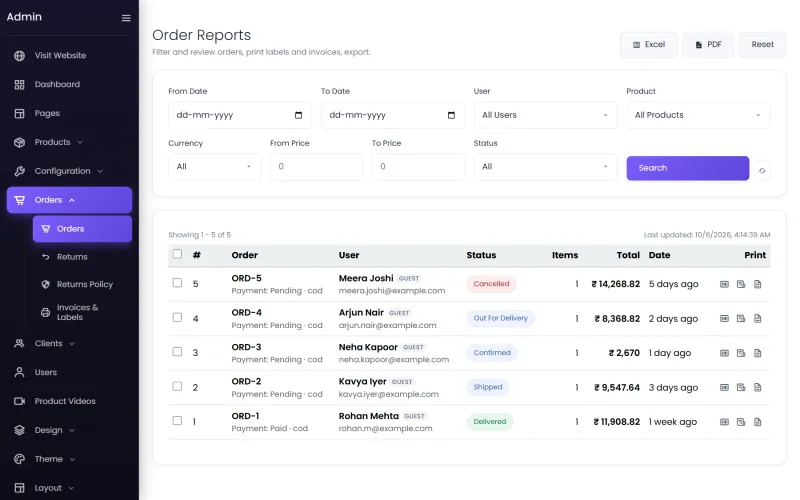
Task: Click the Out For Delivery status badge
Action: point(501,318)
